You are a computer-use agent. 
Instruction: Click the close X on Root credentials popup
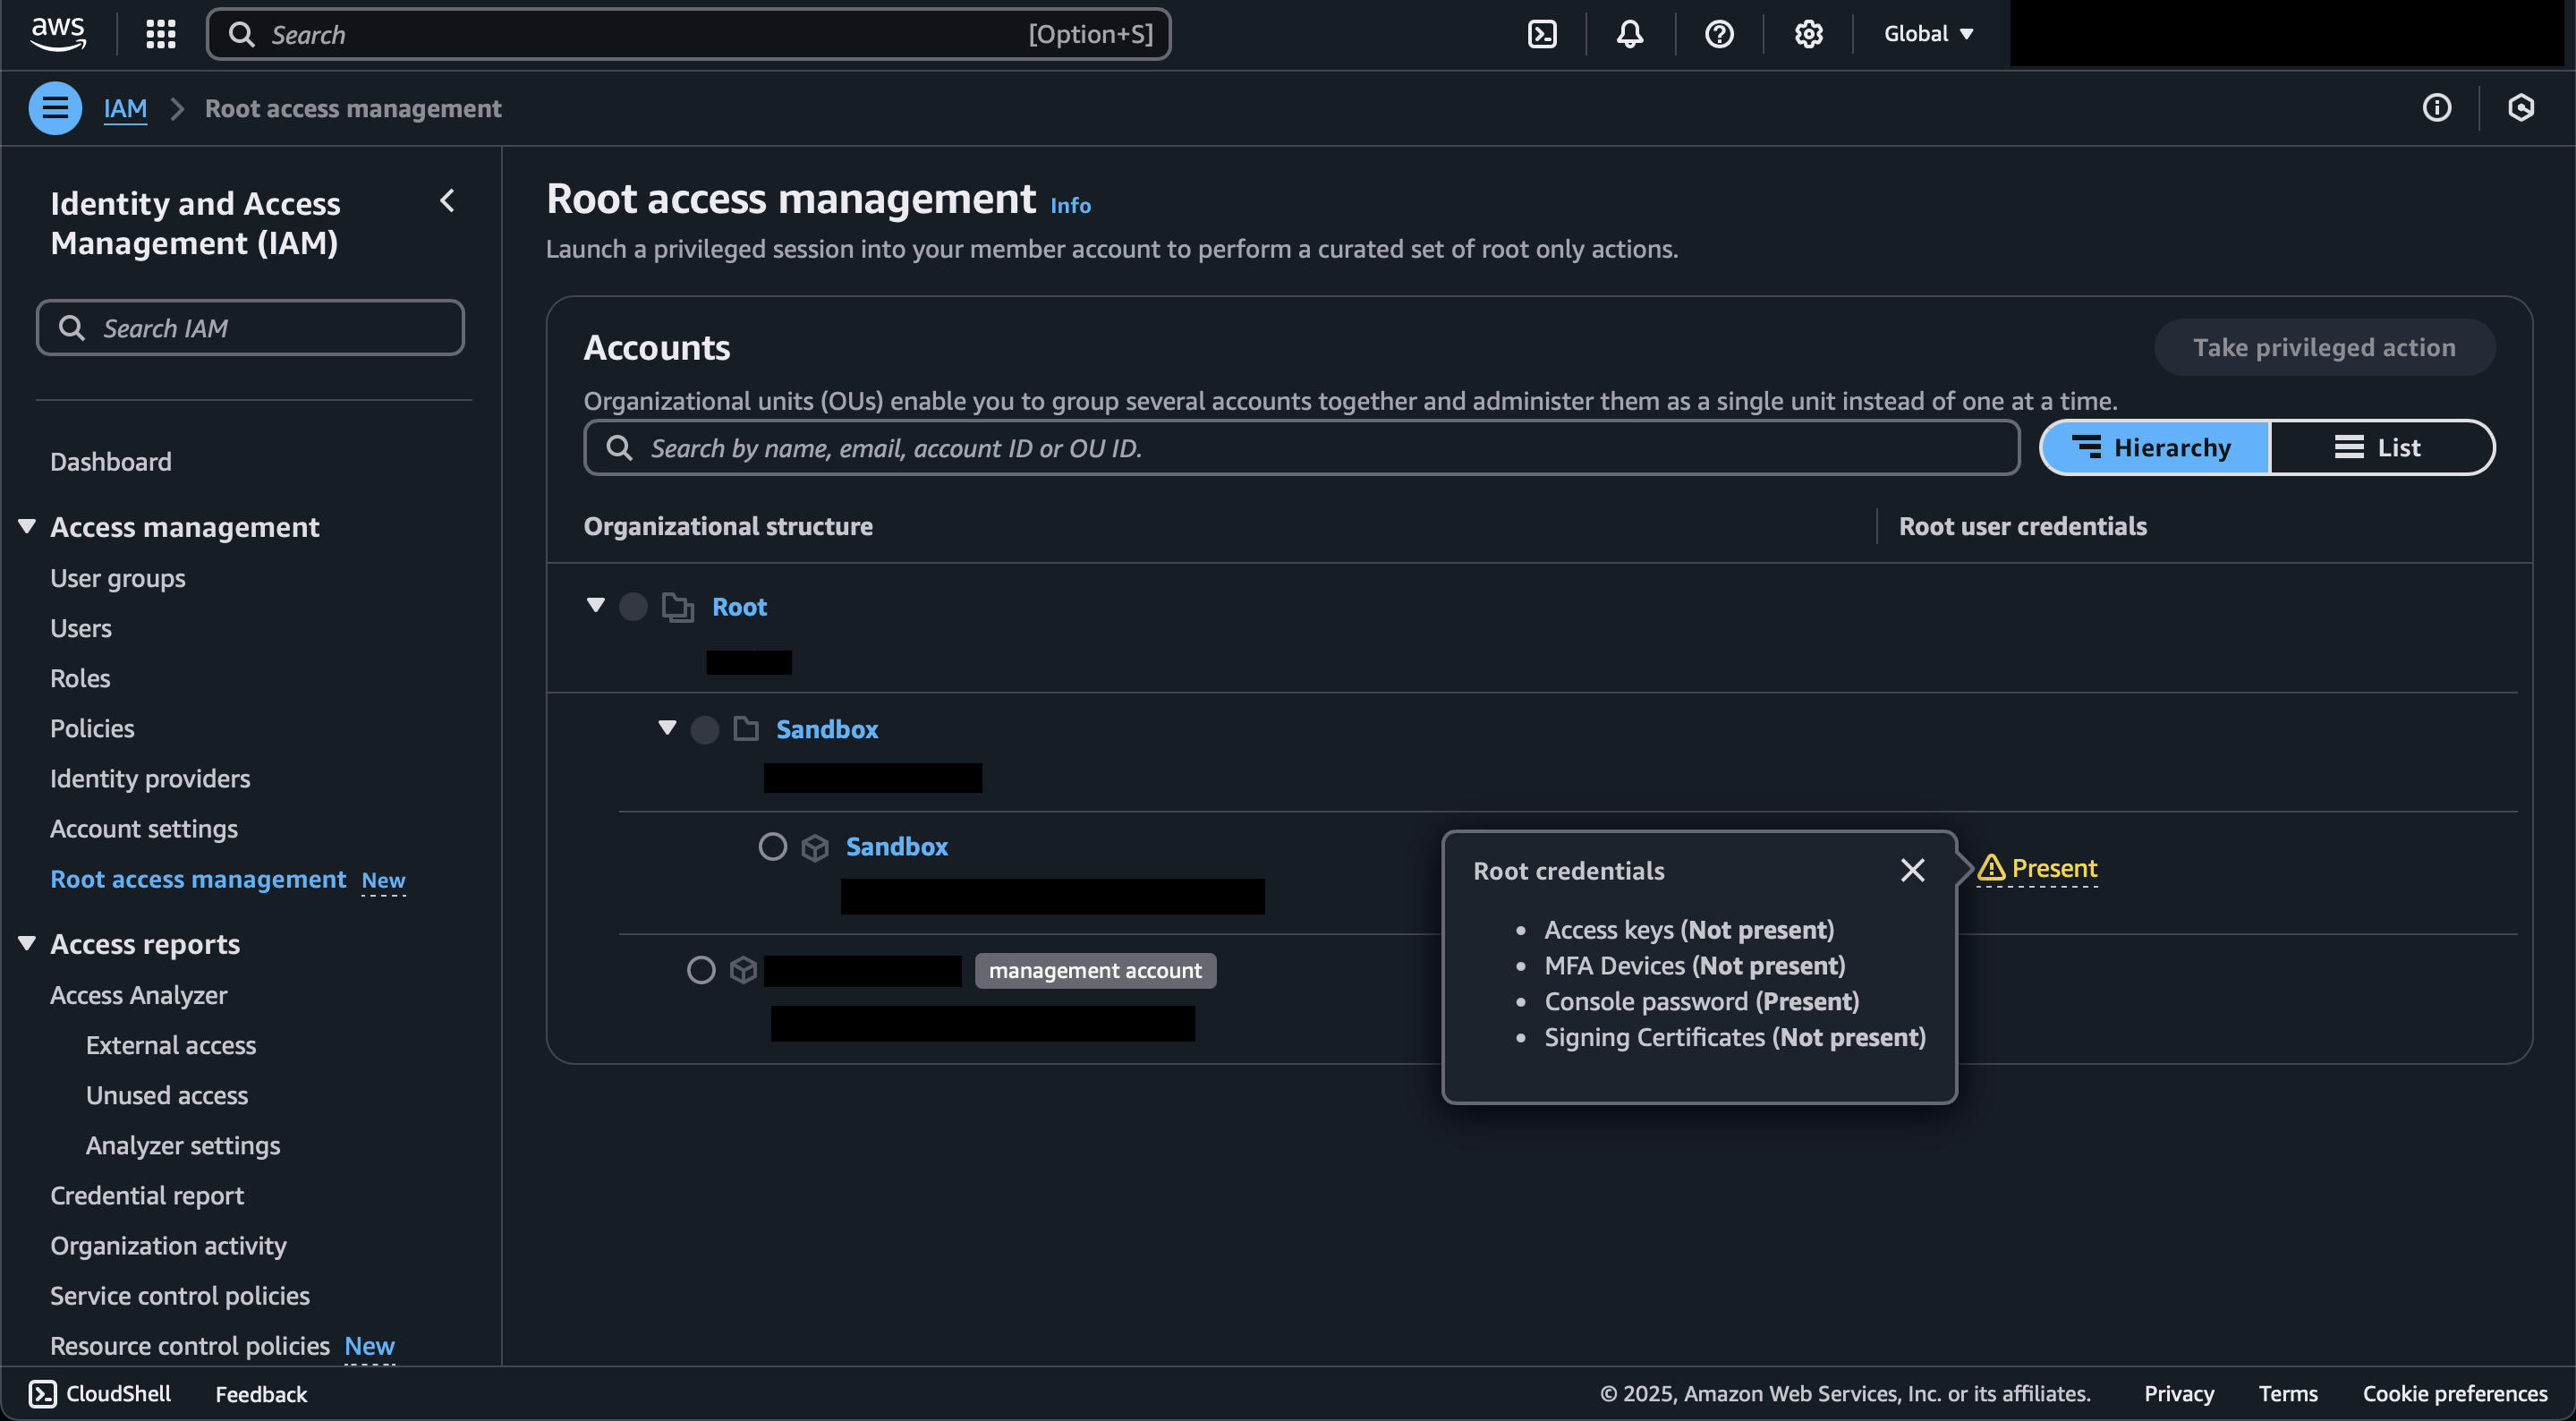(x=1911, y=870)
